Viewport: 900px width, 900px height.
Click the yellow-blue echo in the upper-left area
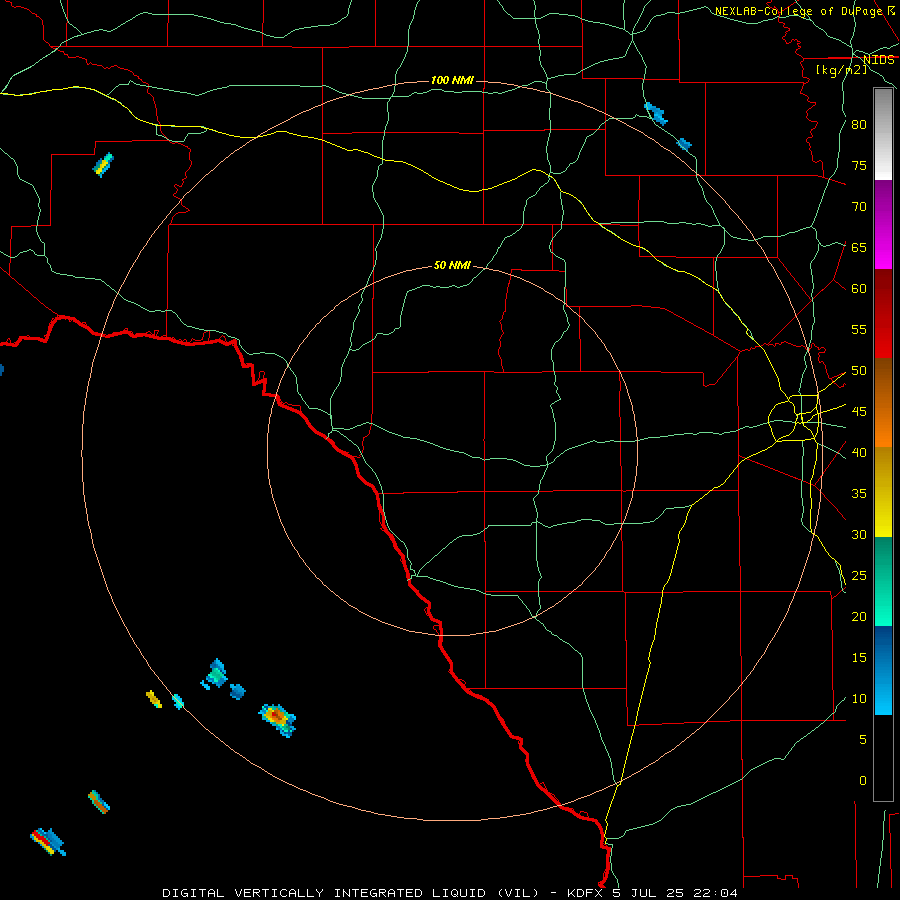[x=103, y=165]
